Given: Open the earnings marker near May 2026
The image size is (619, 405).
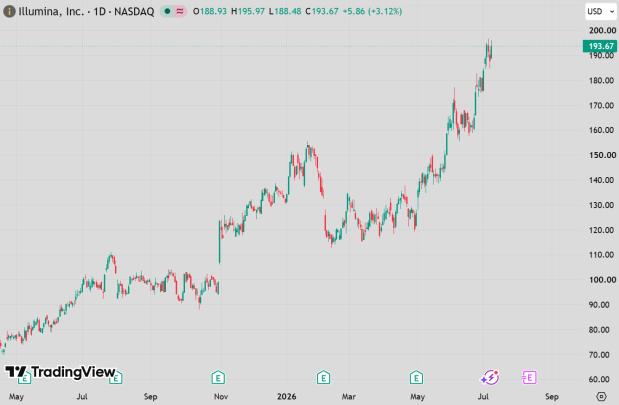Looking at the screenshot, I should [416, 377].
